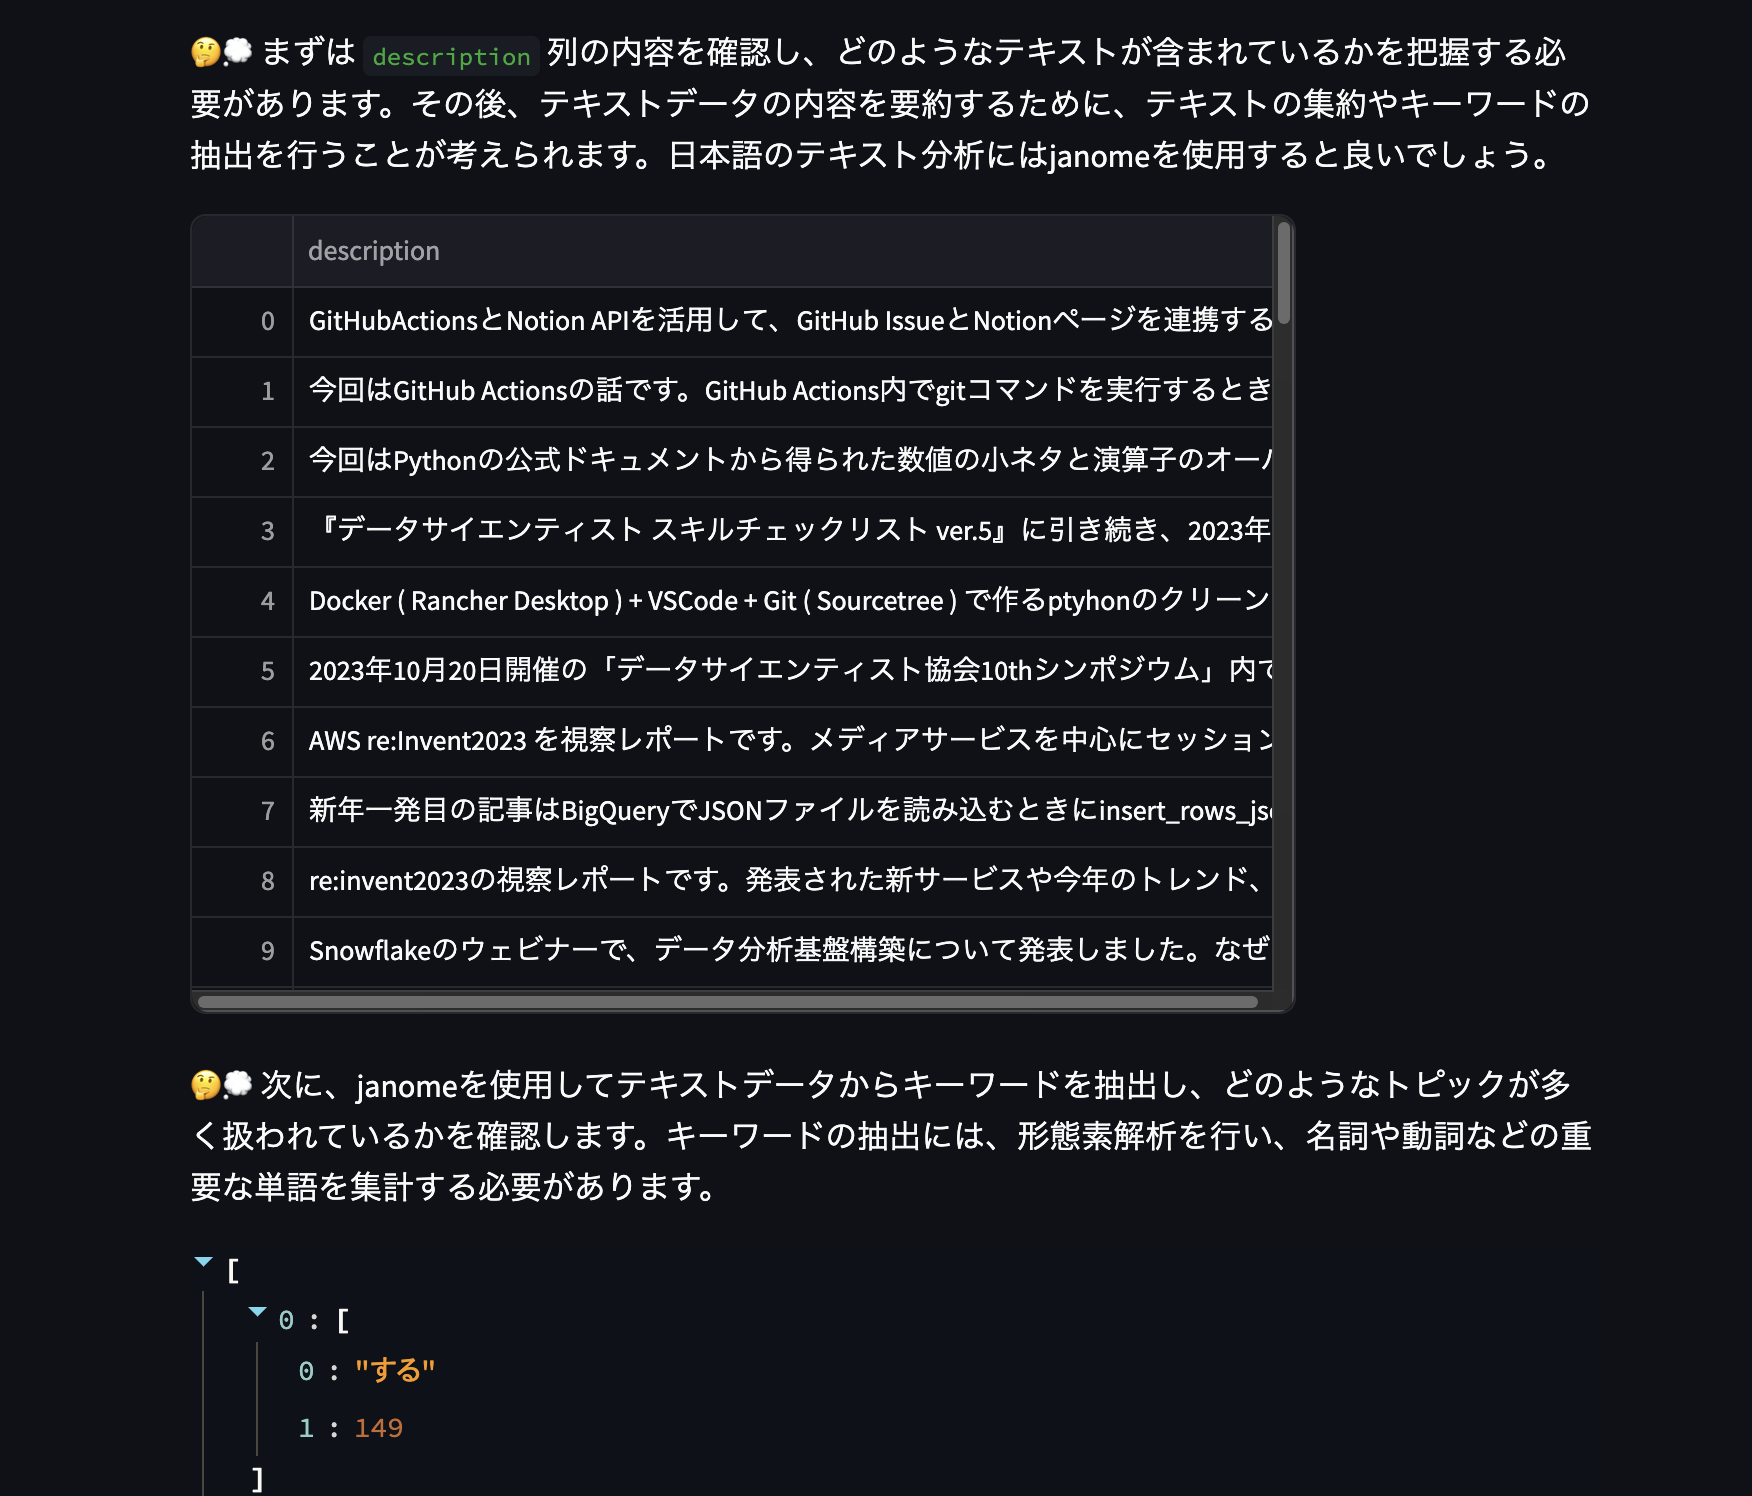Select the AWS re:Invent2023 description cell
Viewport: 1752px width, 1496px height.
pyautogui.click(x=782, y=741)
